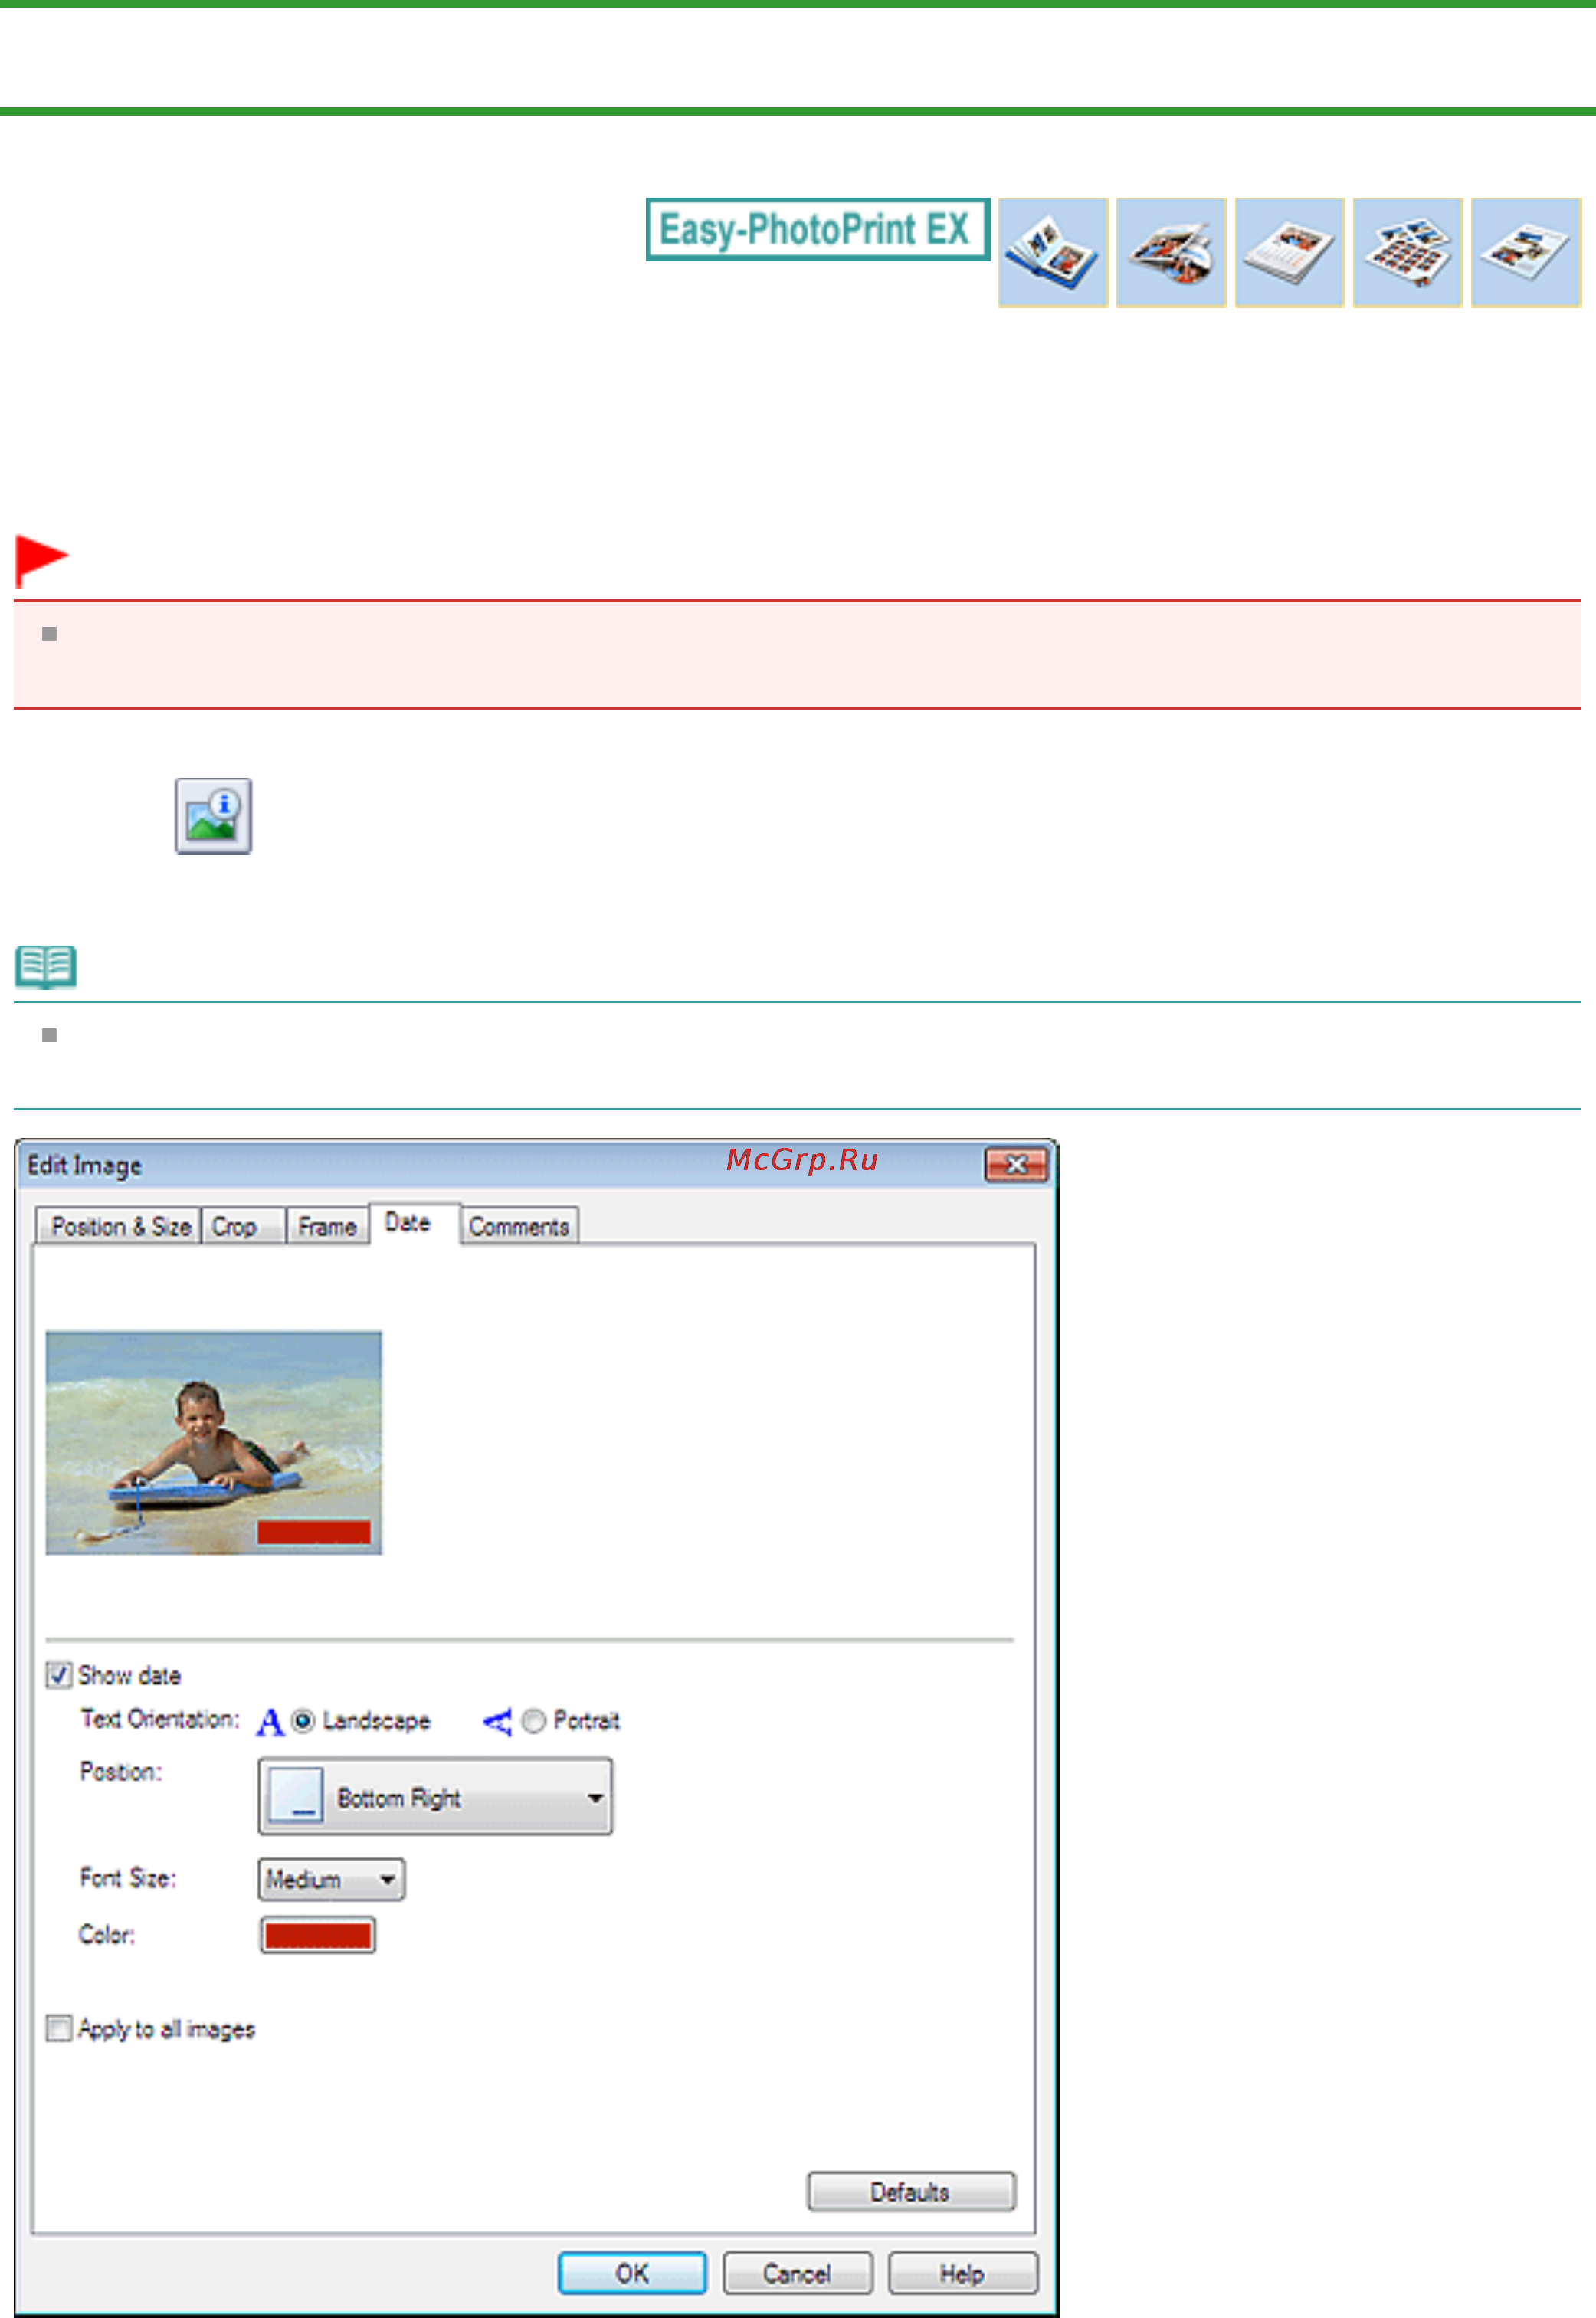Close the Edit Image dialog
This screenshot has width=1596, height=2318.
coord(1016,1164)
